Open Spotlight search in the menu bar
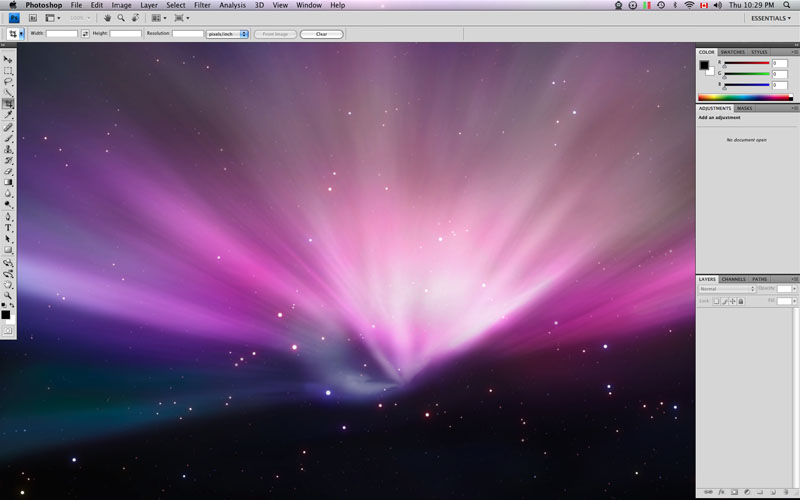The image size is (800, 500). coord(788,5)
